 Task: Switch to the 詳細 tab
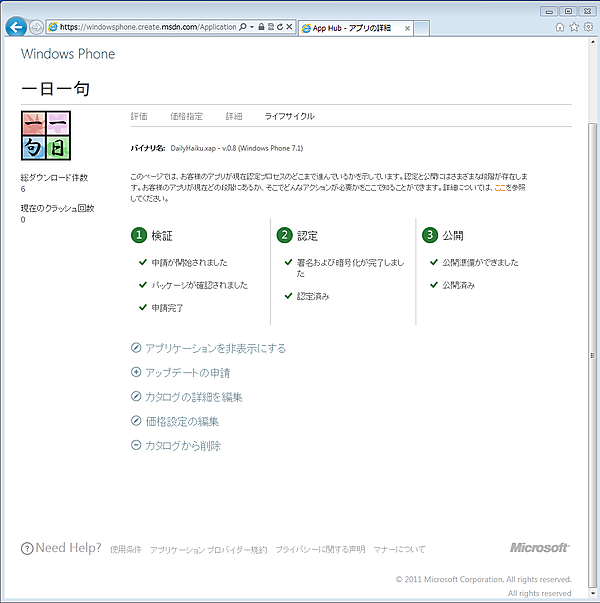(234, 116)
